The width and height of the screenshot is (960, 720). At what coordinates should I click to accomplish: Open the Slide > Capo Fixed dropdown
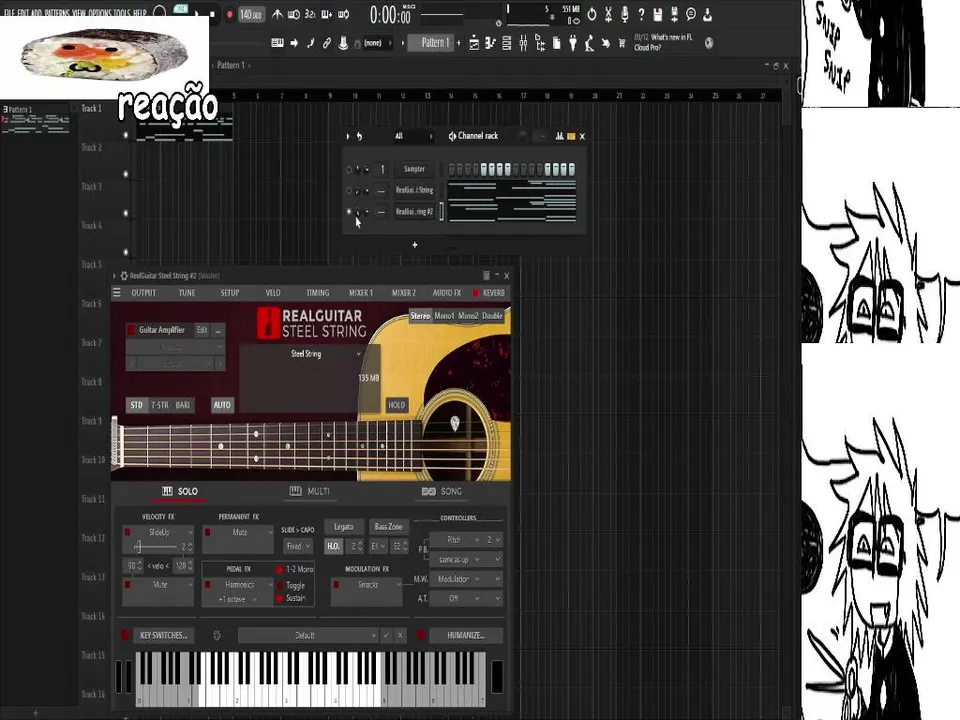298,546
